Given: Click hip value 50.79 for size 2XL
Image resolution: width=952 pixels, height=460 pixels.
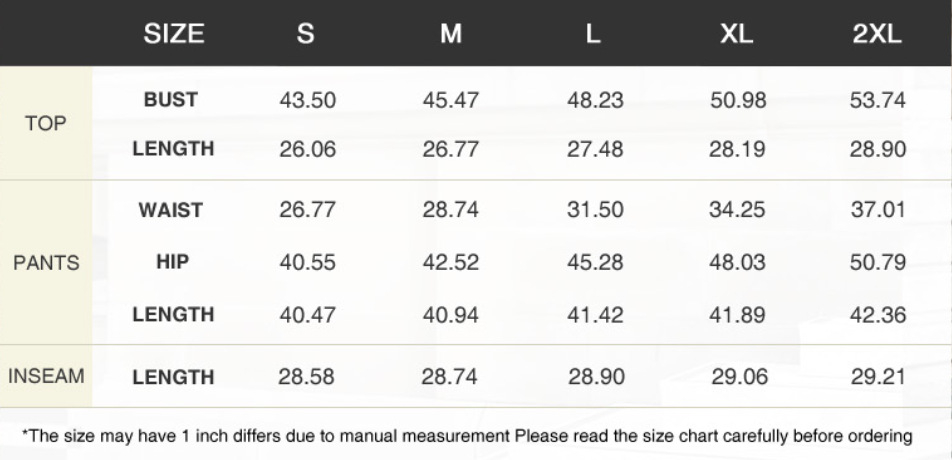Looking at the screenshot, I should [x=878, y=263].
